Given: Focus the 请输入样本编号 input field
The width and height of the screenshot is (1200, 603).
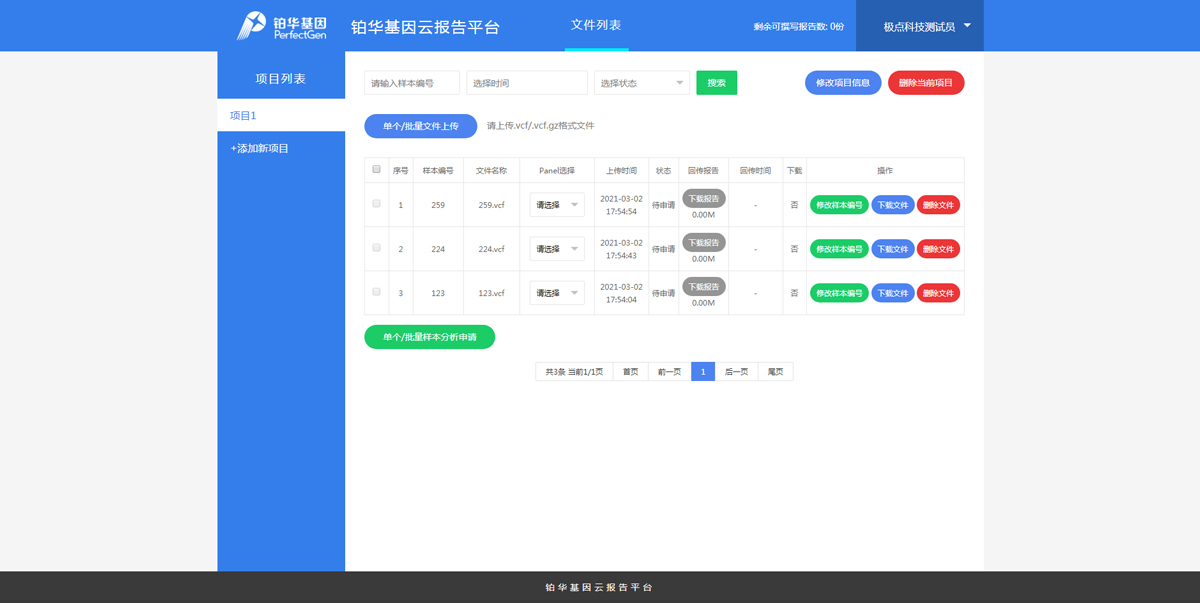Looking at the screenshot, I should click(x=412, y=83).
